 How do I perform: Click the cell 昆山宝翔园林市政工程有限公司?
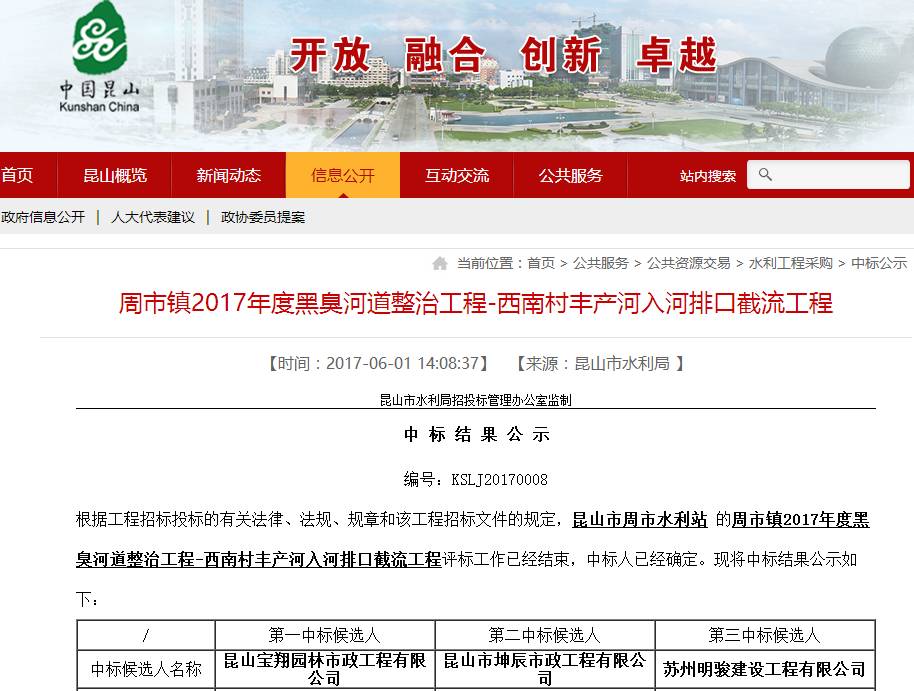point(325,669)
